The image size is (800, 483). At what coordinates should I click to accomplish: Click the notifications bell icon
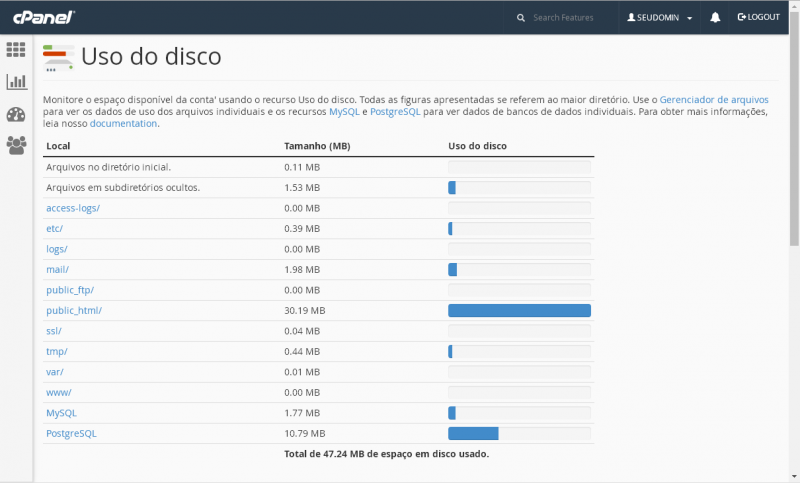click(x=715, y=17)
